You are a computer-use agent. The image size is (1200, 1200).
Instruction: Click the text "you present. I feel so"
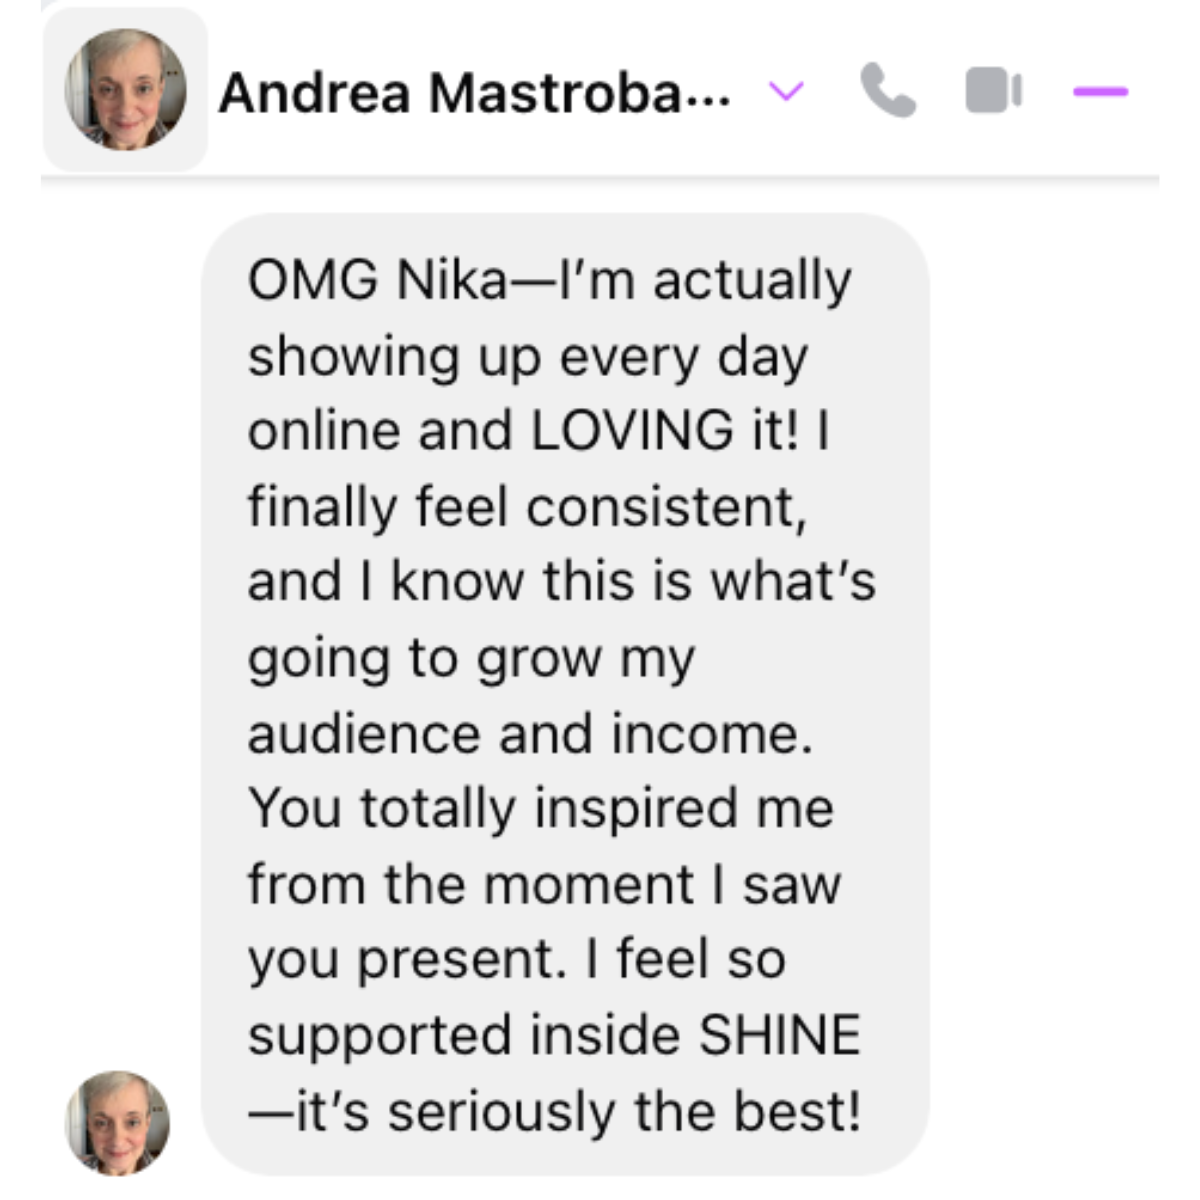pos(516,960)
